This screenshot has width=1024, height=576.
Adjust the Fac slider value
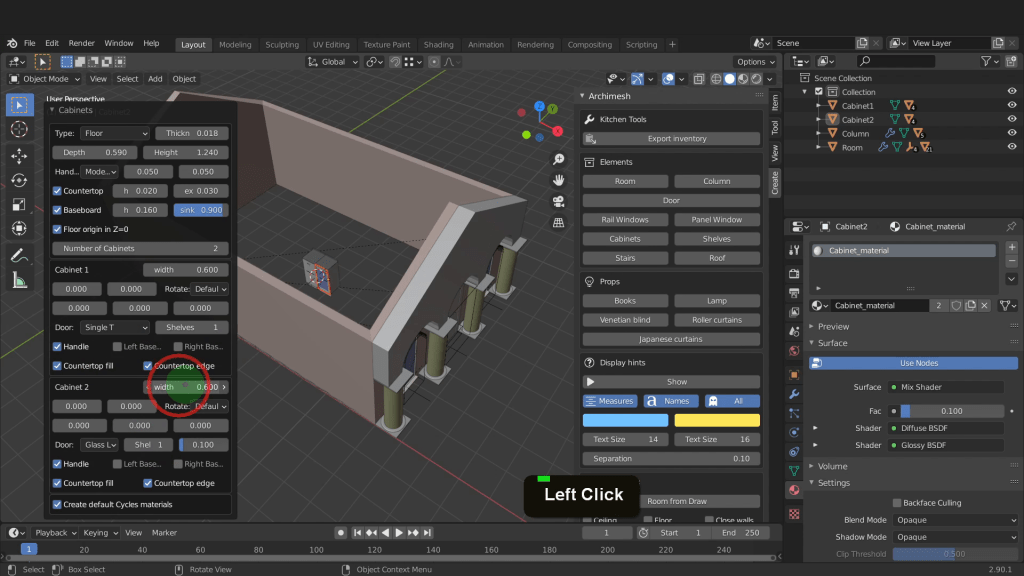(951, 411)
